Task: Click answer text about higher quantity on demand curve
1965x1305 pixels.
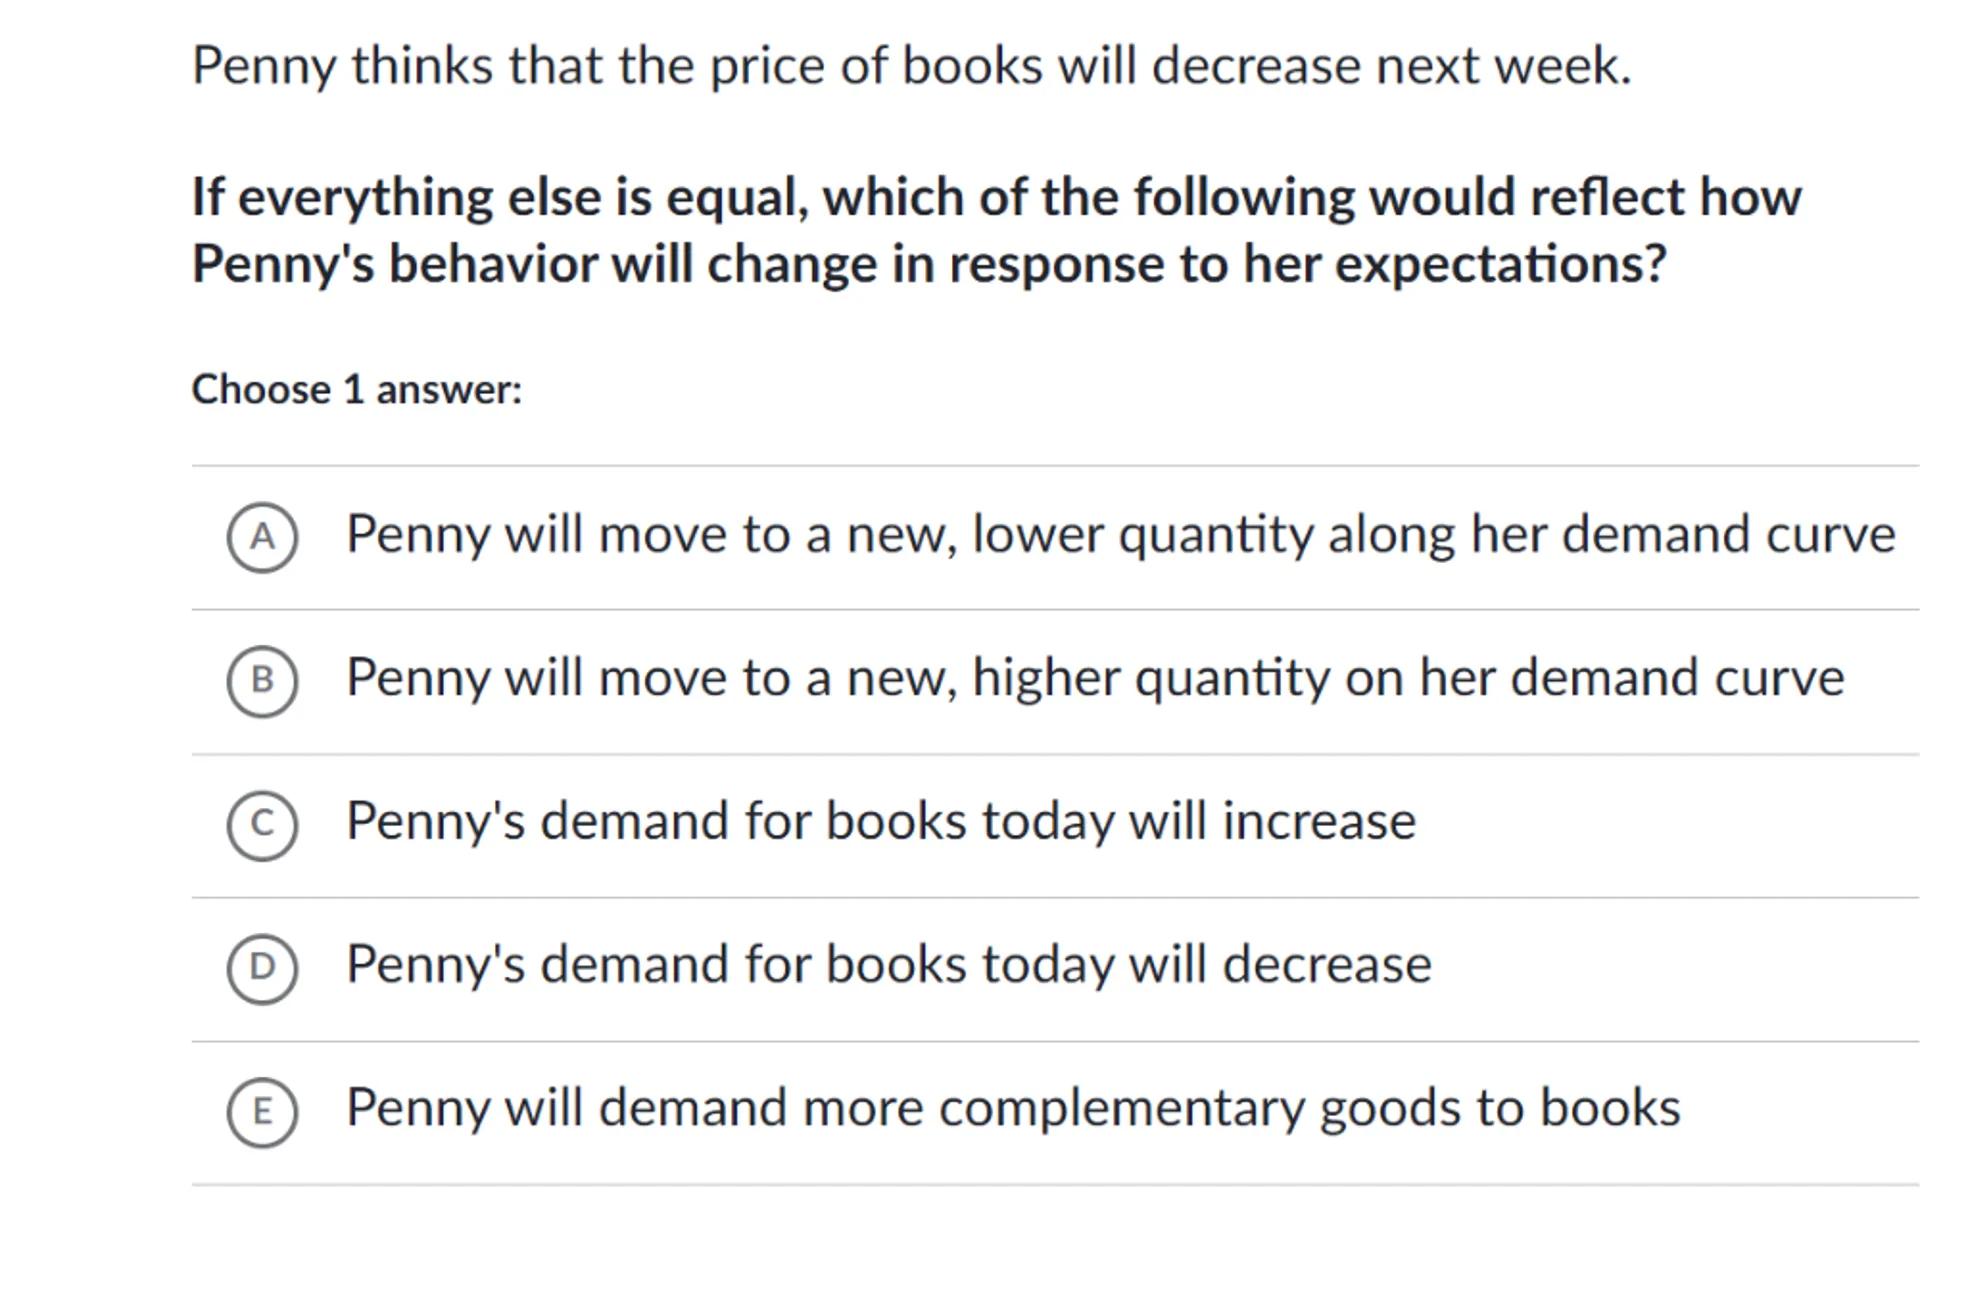Action: click(x=1095, y=679)
